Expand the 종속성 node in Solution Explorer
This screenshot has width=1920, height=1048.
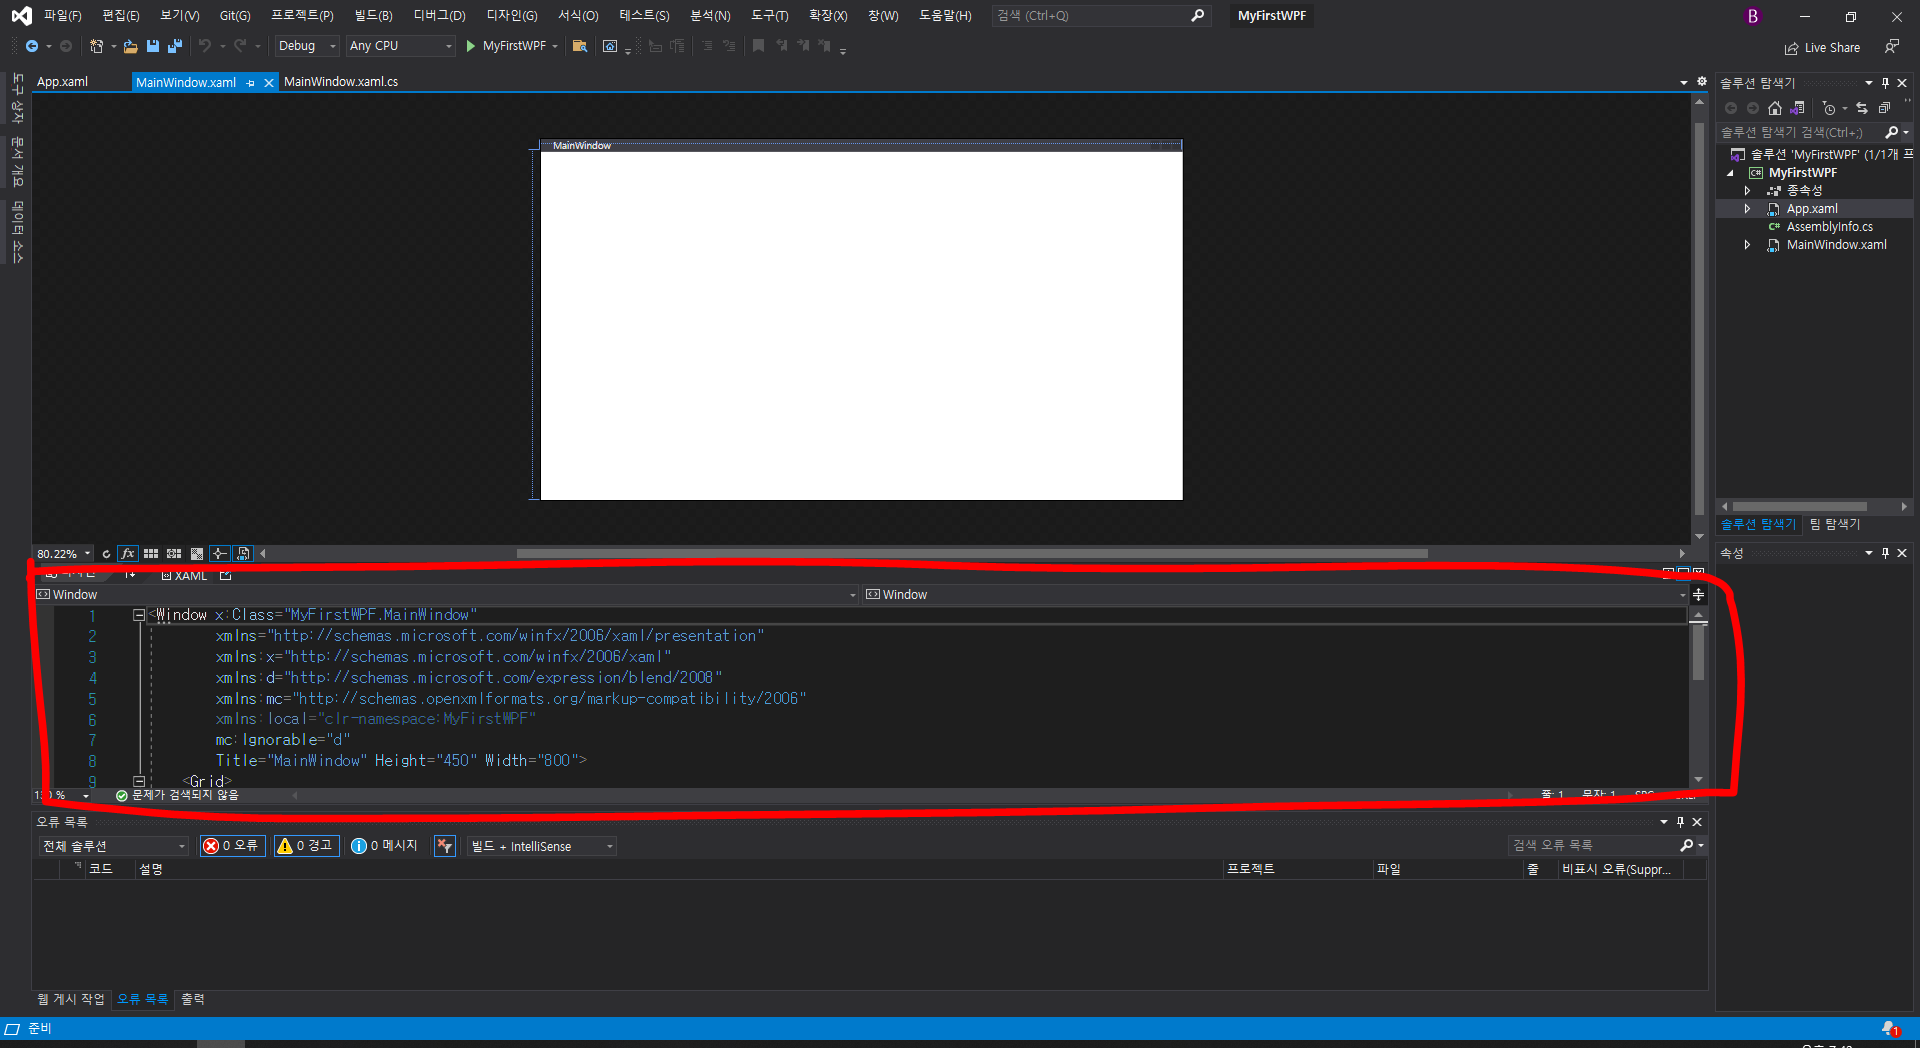coord(1747,191)
